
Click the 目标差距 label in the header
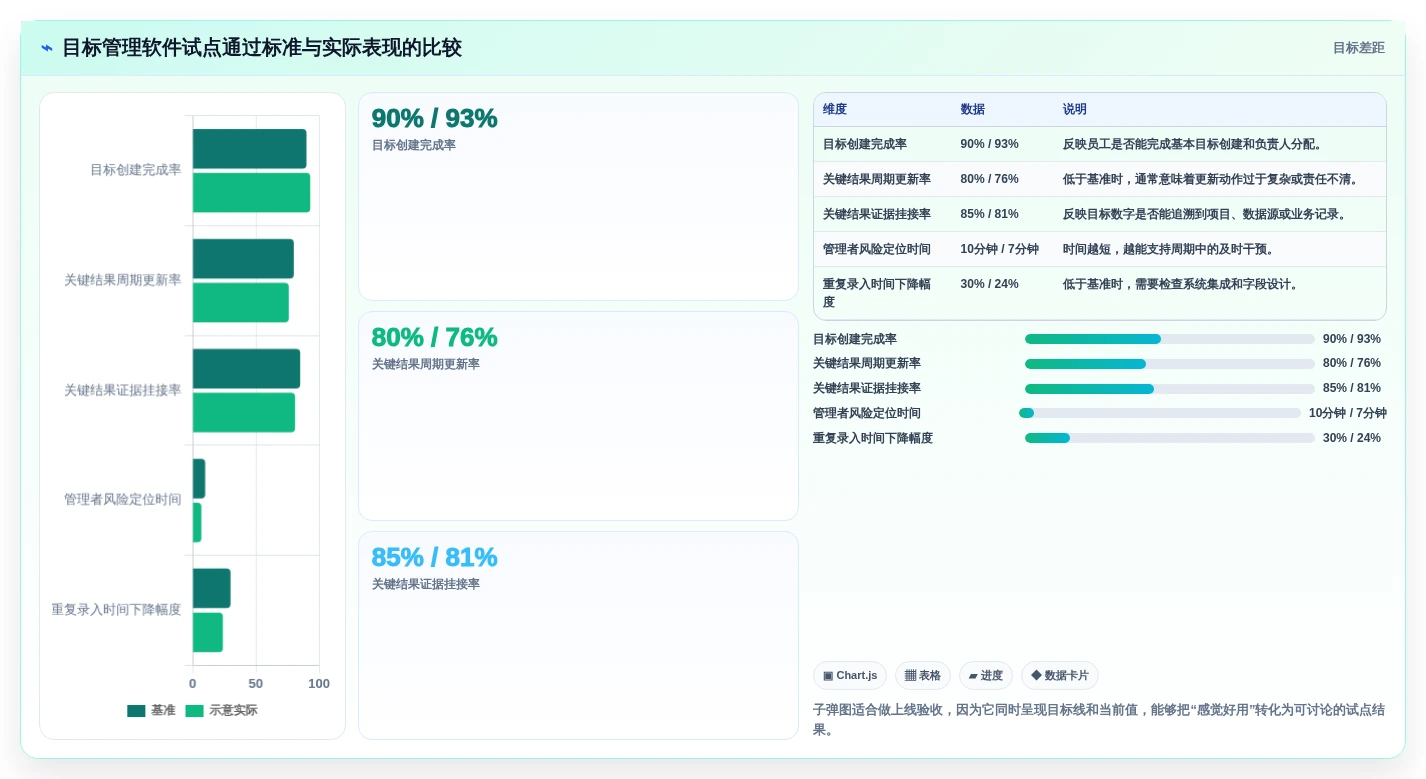[1358, 48]
